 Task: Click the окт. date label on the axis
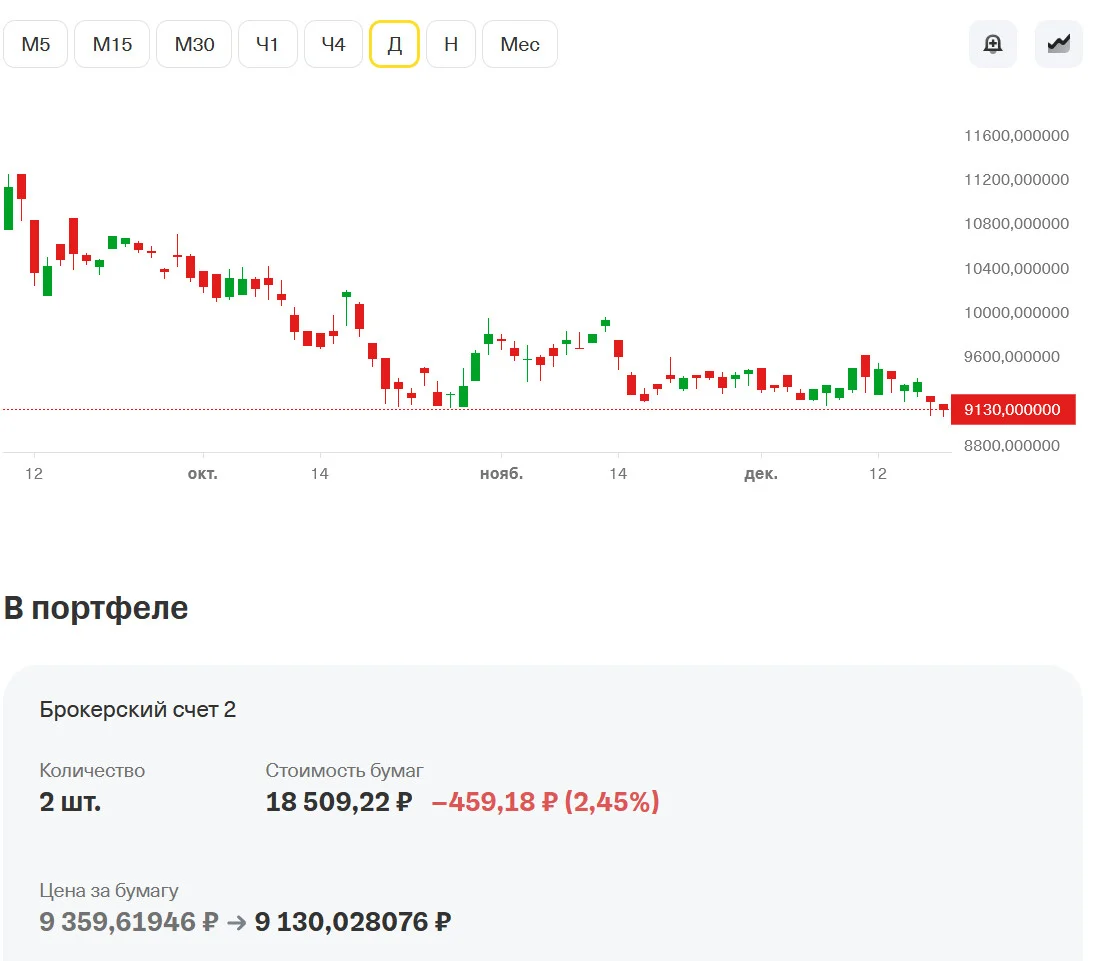(x=203, y=474)
